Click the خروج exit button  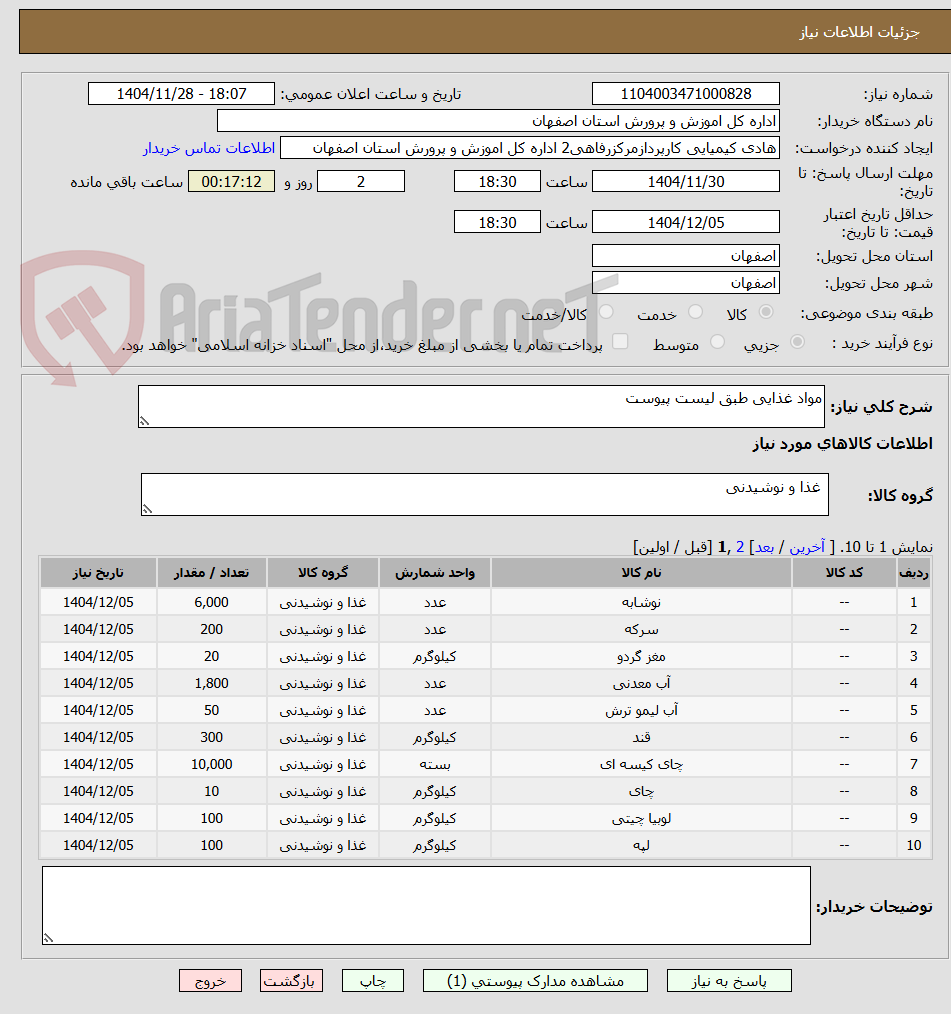coord(211,981)
